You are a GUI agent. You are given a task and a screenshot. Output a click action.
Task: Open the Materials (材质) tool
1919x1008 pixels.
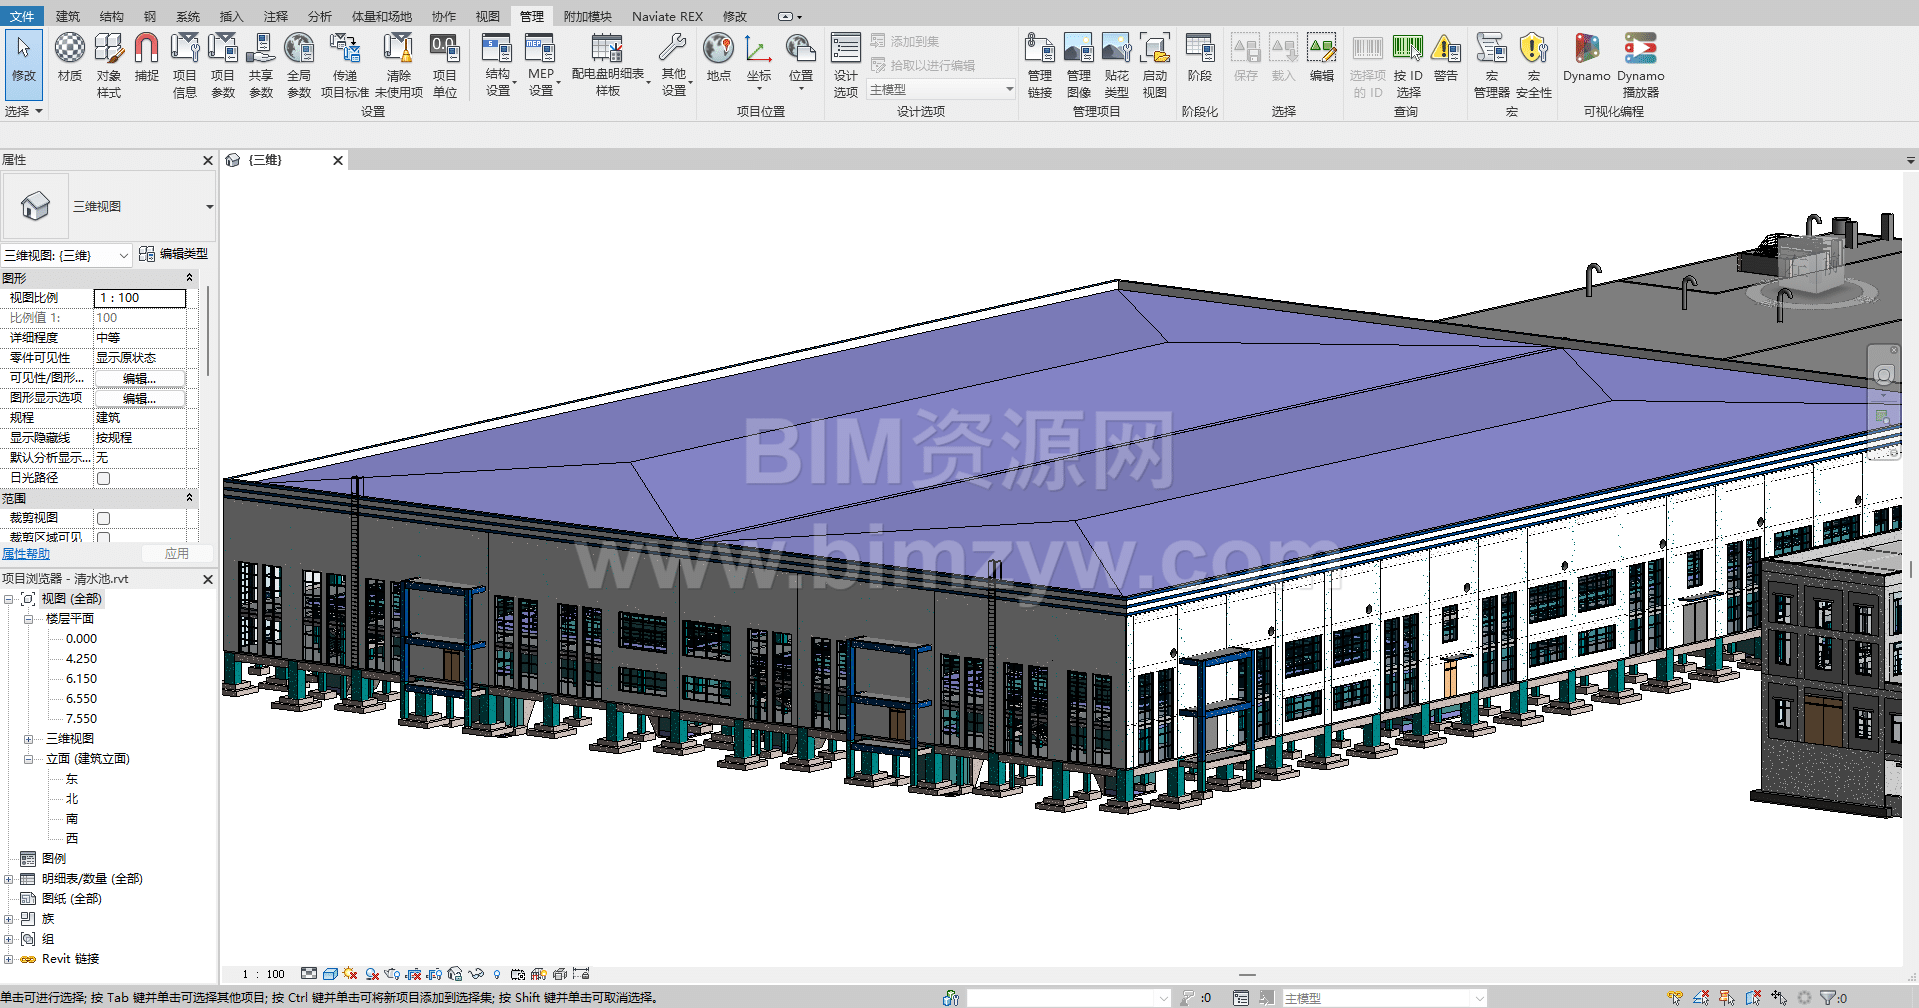coord(70,57)
